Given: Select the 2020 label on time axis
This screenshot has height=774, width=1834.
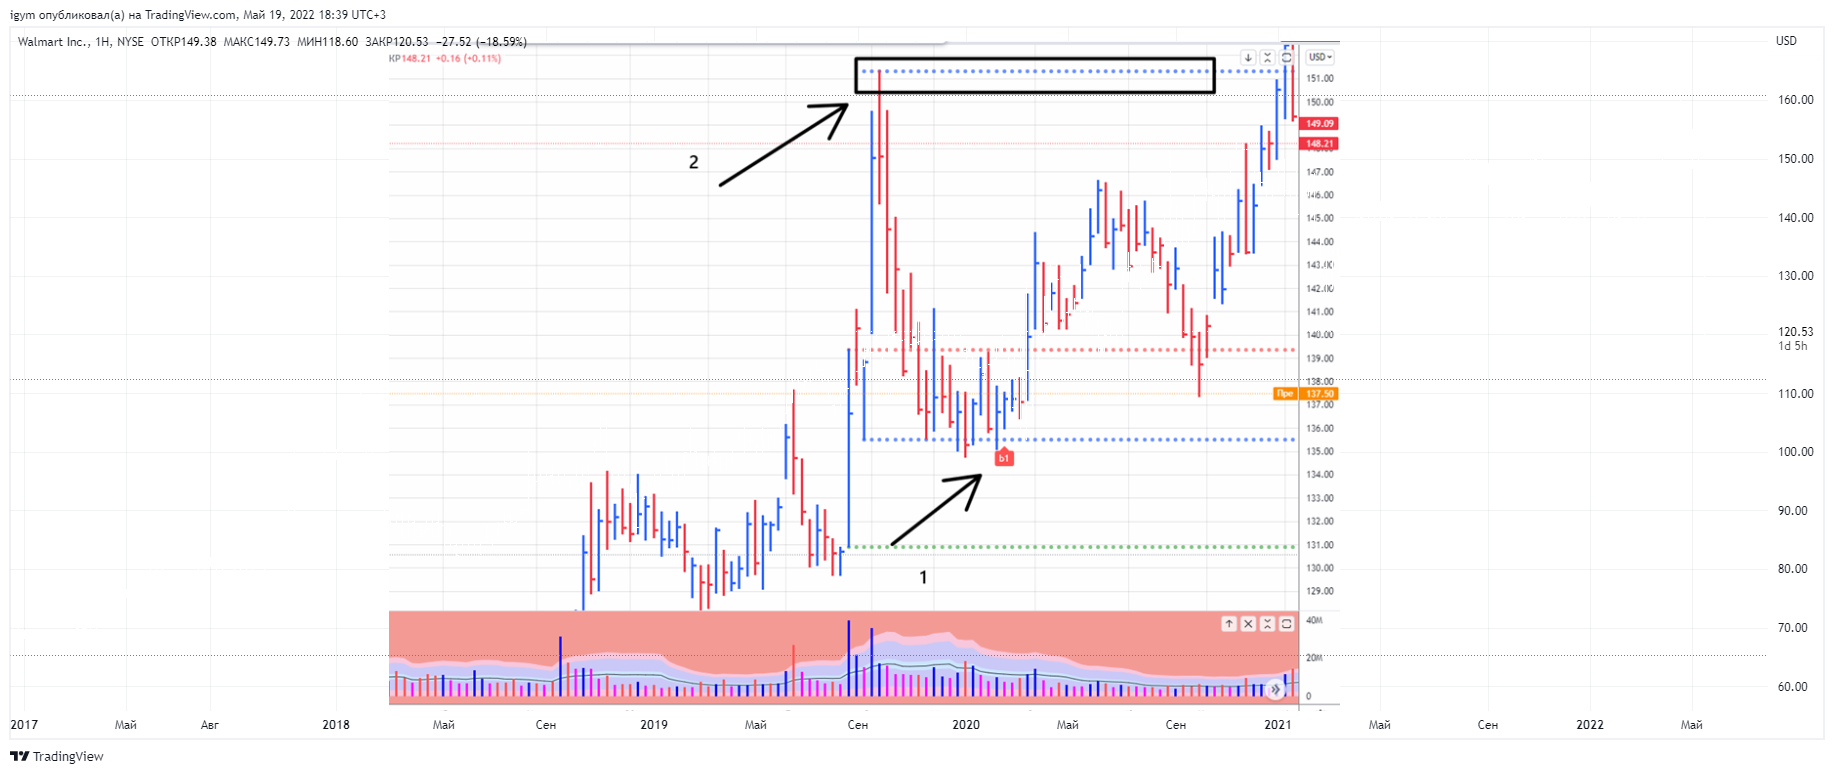Looking at the screenshot, I should click(966, 725).
